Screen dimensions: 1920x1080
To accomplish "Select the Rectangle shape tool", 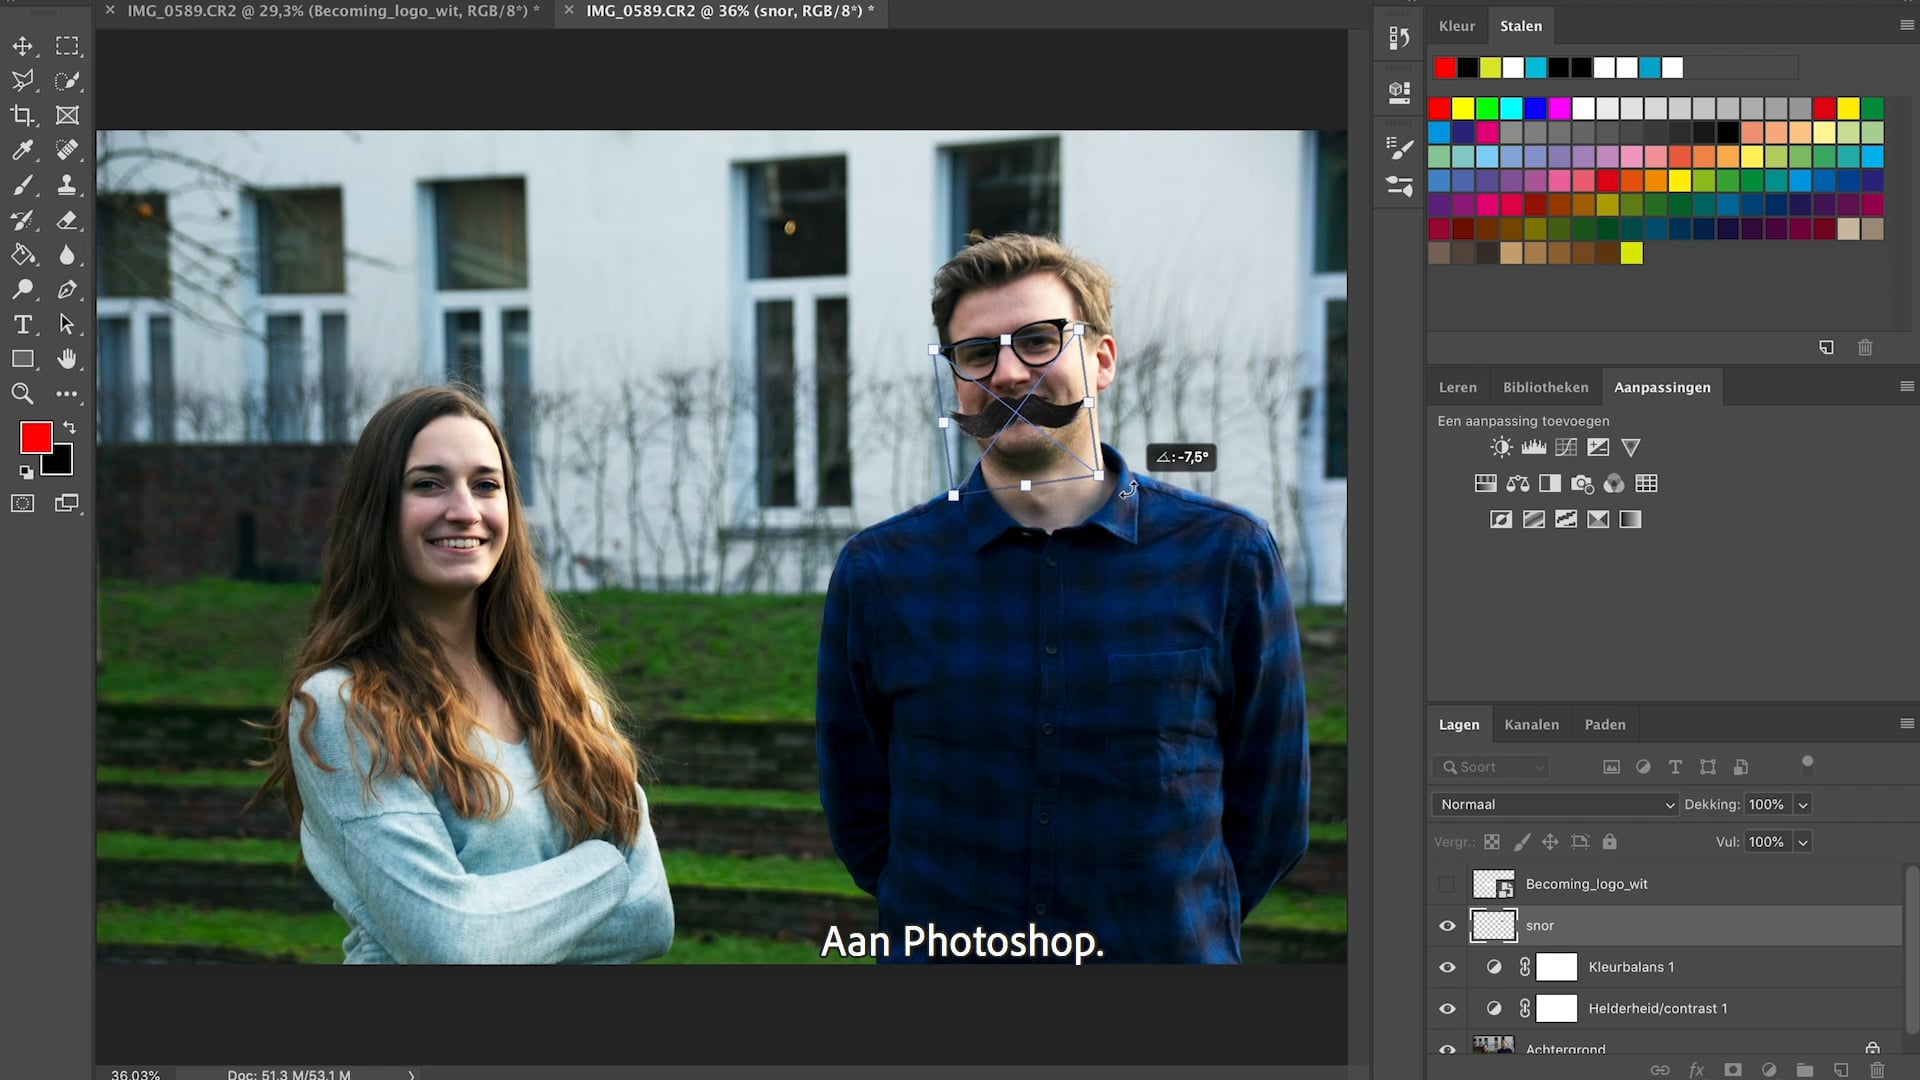I will pos(22,359).
